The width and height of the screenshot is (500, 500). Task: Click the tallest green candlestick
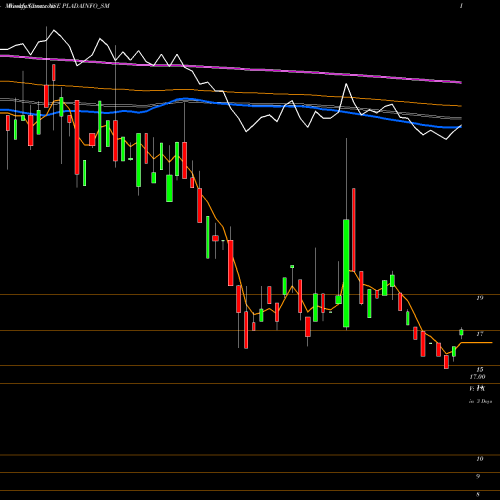(346, 273)
